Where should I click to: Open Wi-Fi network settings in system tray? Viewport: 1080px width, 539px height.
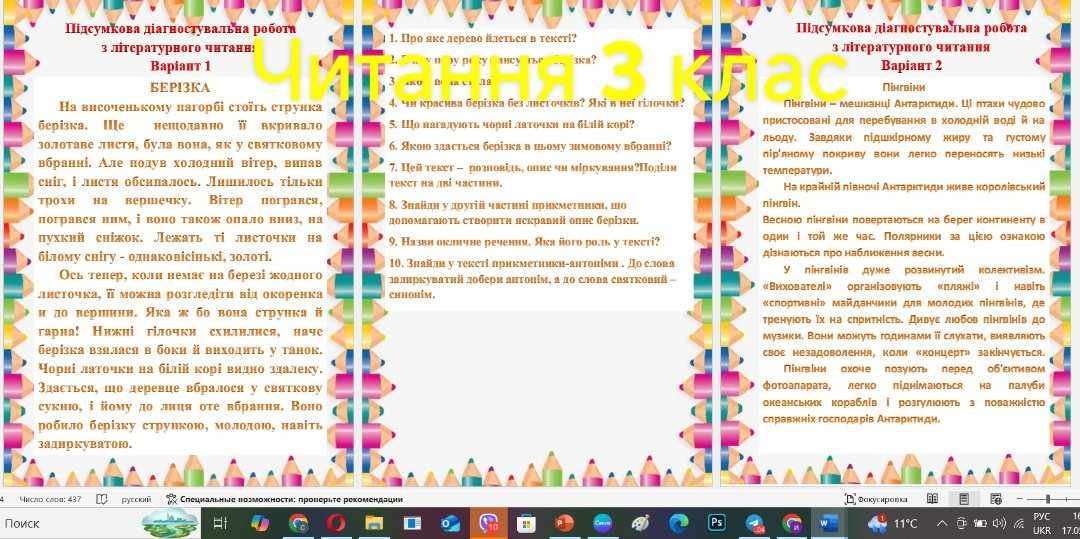point(1019,523)
